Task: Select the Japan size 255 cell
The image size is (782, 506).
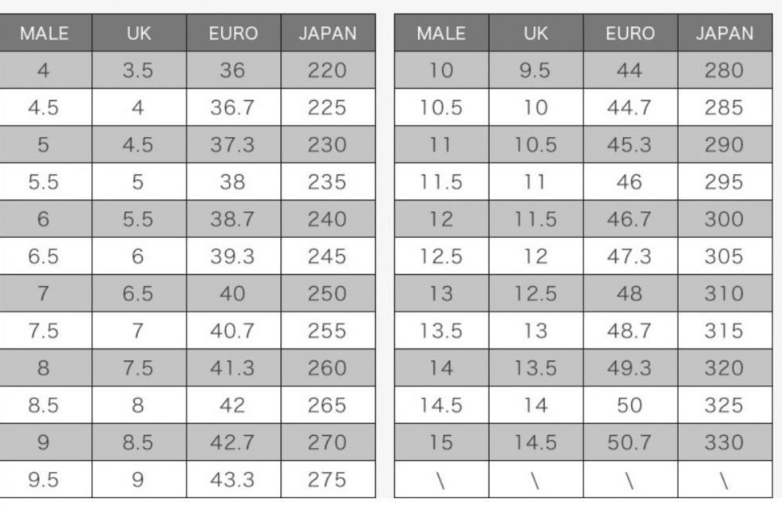Action: [x=328, y=332]
